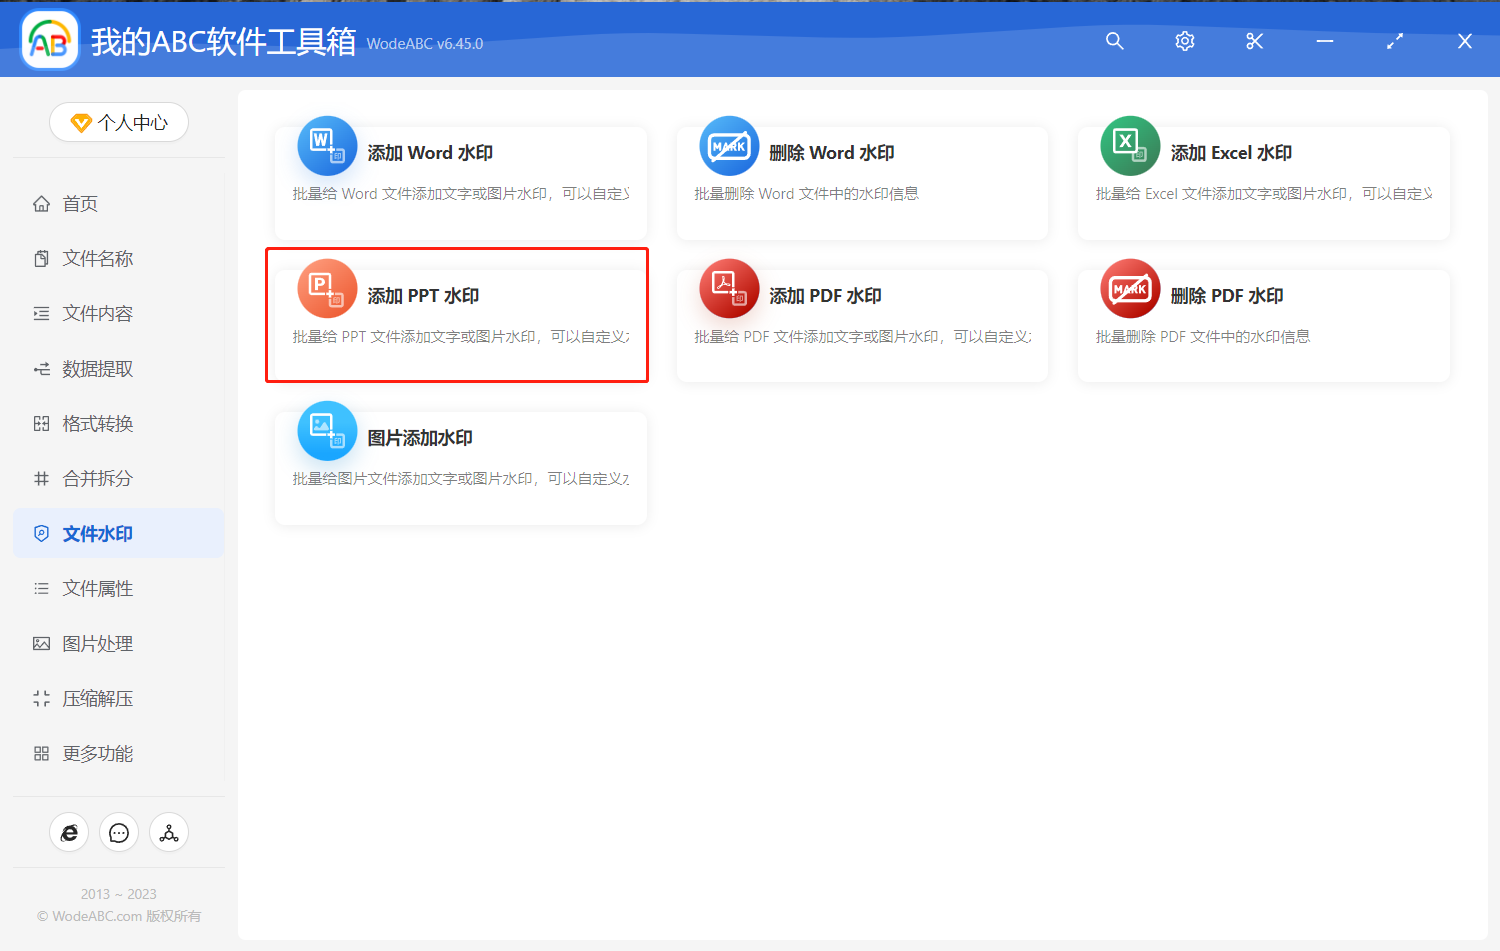Open the 删除 PDF 水印 tool

(1263, 325)
